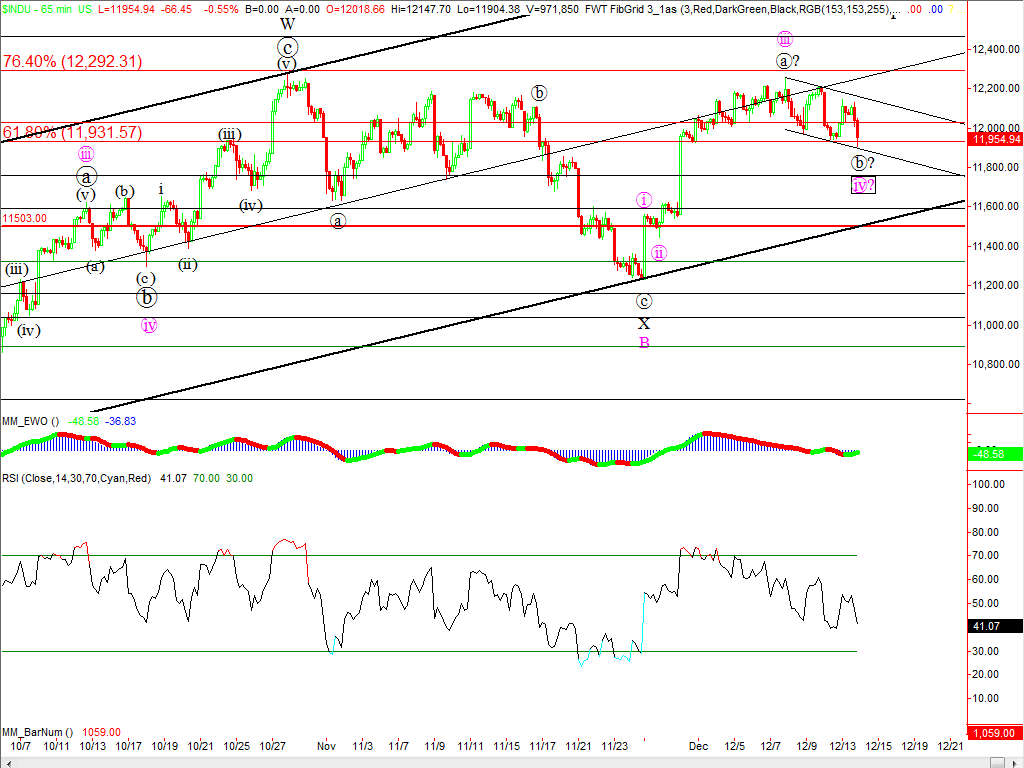Click the 12,400.00 price axis value
Screen dimensions: 1024x768
click(x=994, y=49)
